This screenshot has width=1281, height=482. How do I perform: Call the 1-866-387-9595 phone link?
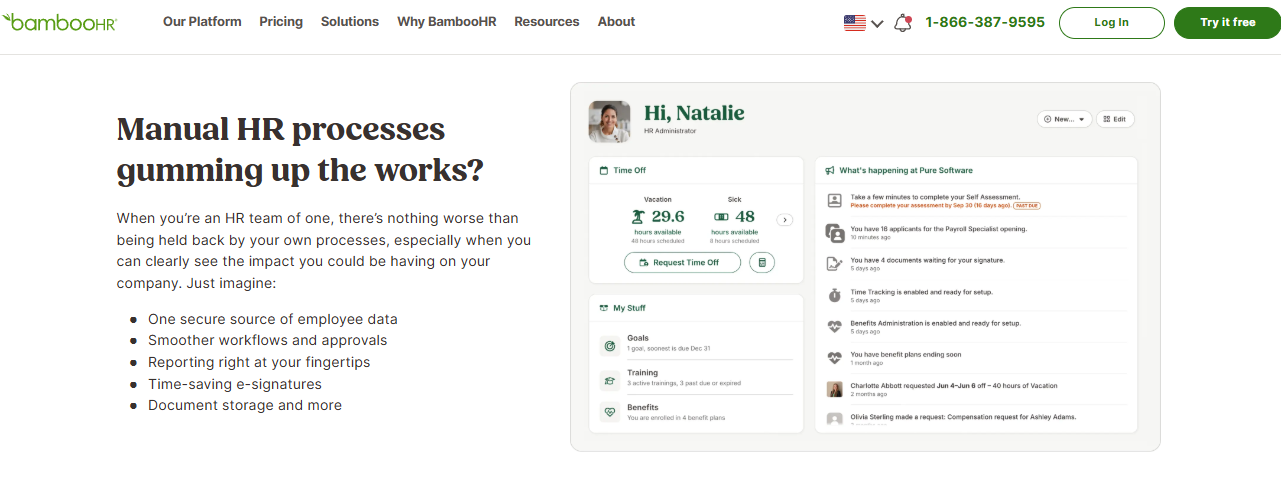click(x=985, y=22)
